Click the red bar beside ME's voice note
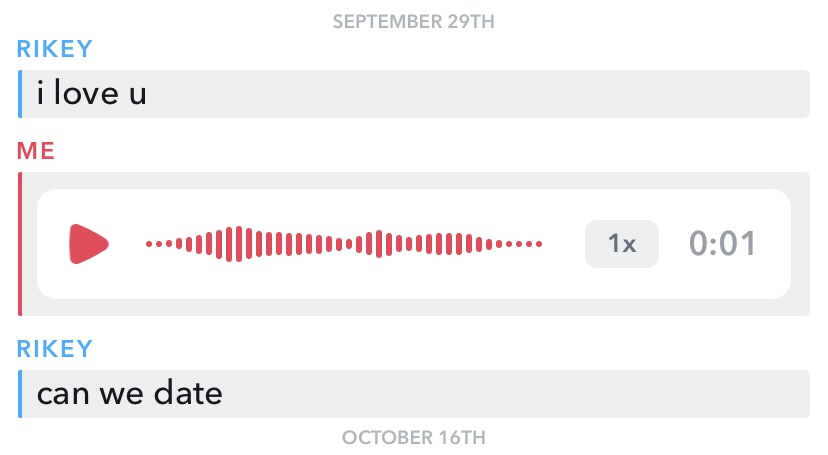This screenshot has width=828, height=455. pos(20,244)
